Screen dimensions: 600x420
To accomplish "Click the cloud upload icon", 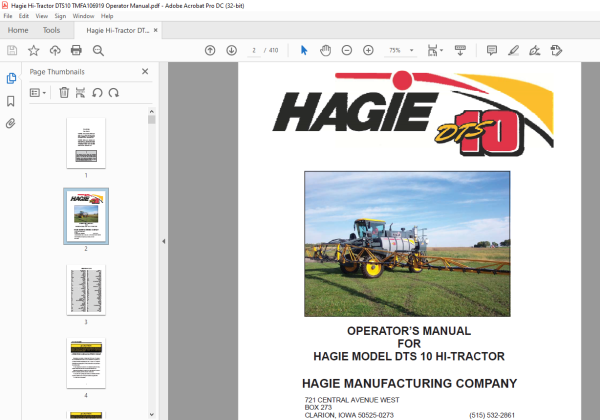I will (55, 50).
